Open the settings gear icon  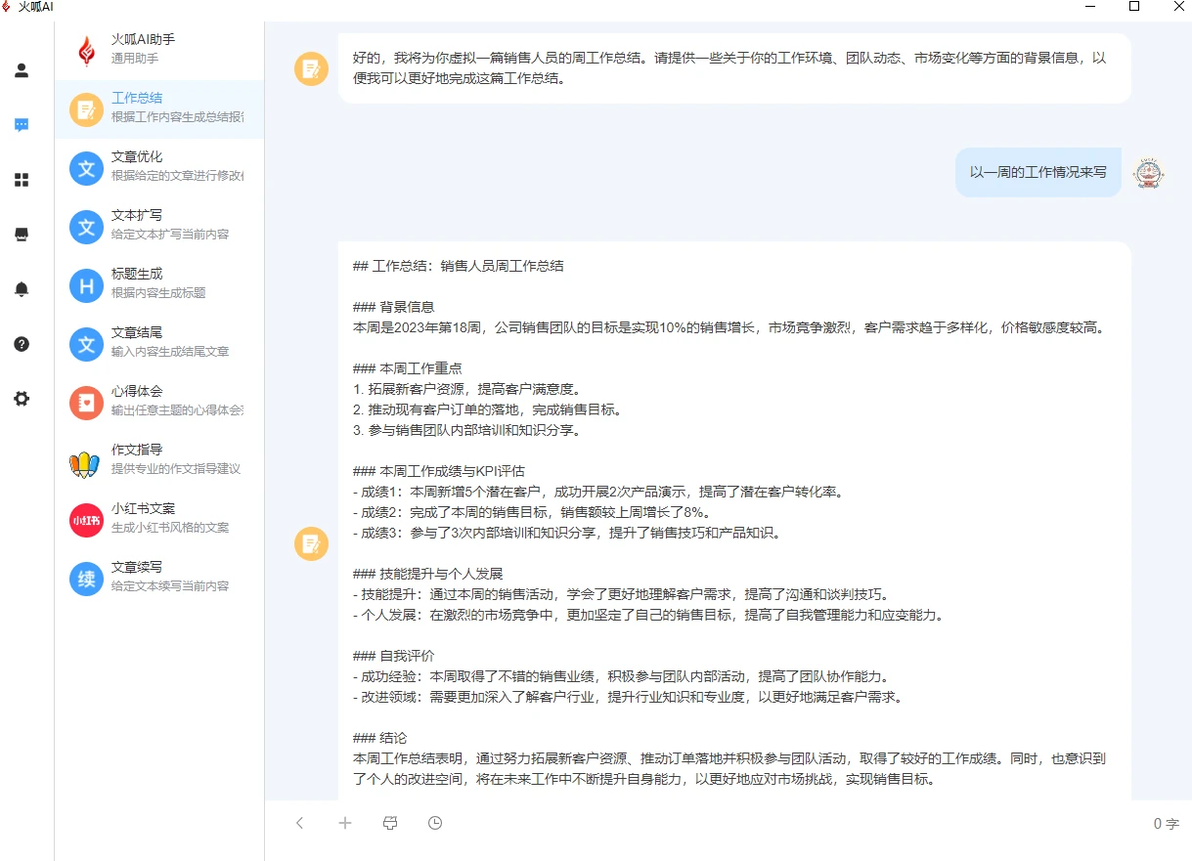coord(21,398)
